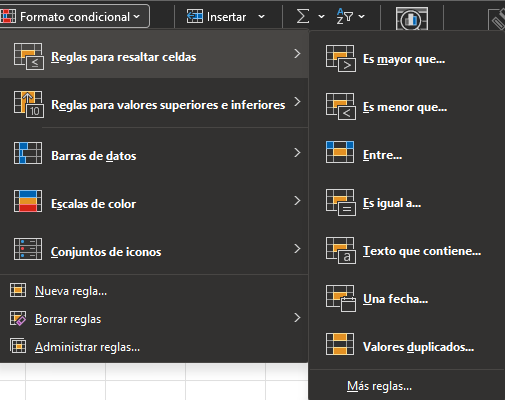Click the Barras de datos icon
Screen dimensions: 505x400
tap(28, 153)
